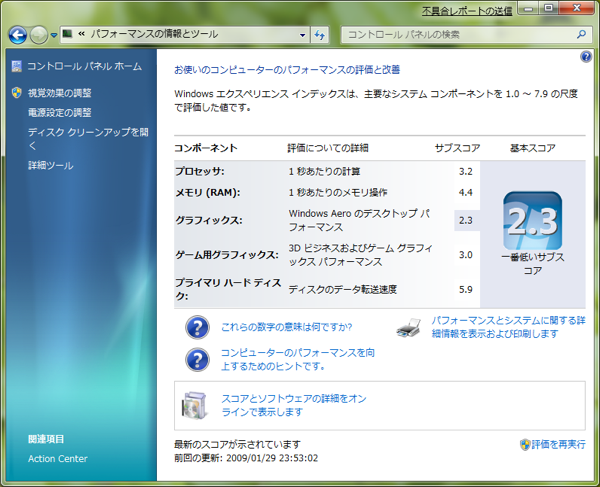Viewport: 600px width, 487px height.
Task: Maximize the window
Action: [x=549, y=9]
